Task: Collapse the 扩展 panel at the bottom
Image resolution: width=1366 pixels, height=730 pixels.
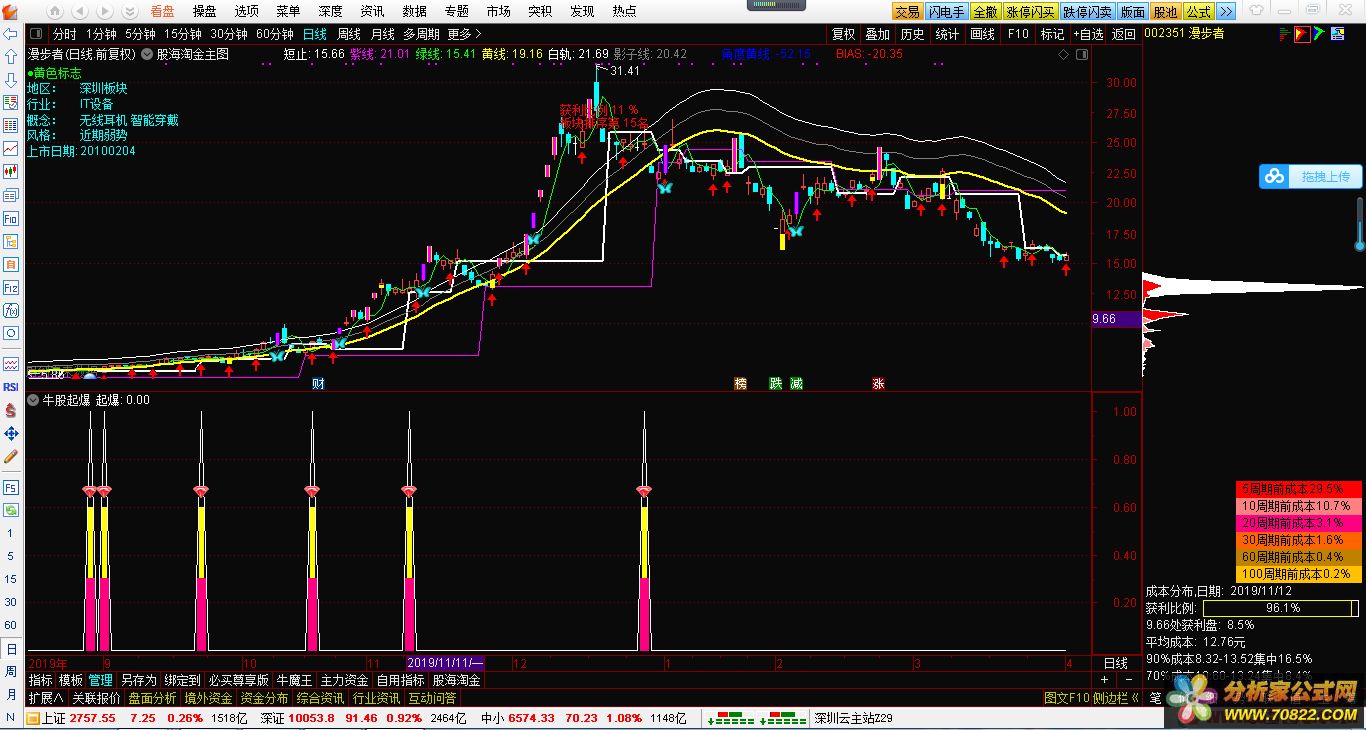Action: (x=46, y=698)
